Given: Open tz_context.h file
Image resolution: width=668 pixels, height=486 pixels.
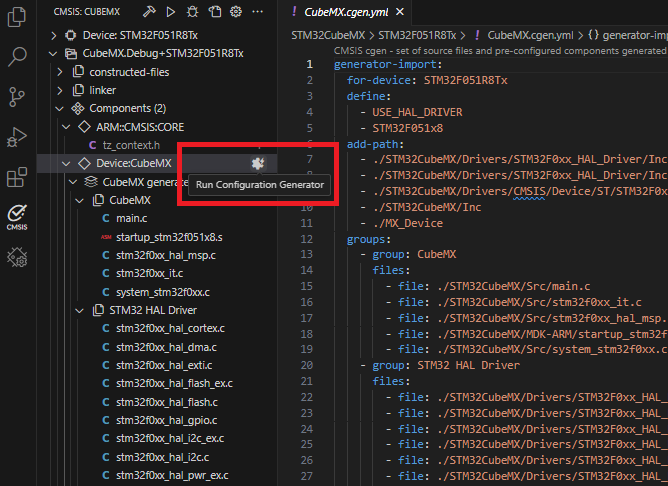Looking at the screenshot, I should 131,145.
